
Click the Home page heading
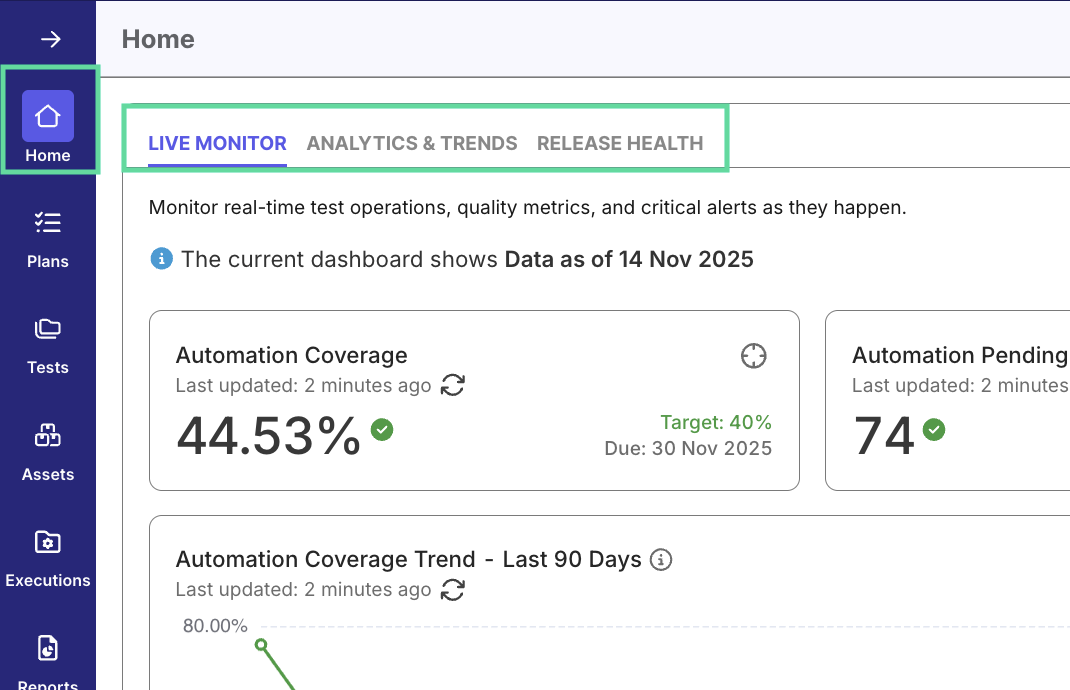[x=156, y=39]
